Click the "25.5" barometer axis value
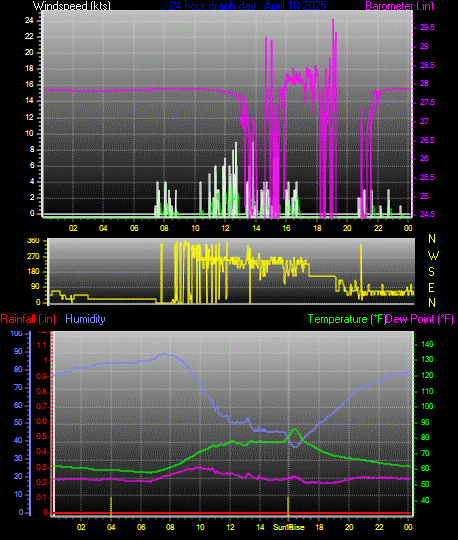Screen dimensions: 458x540 (427, 177)
